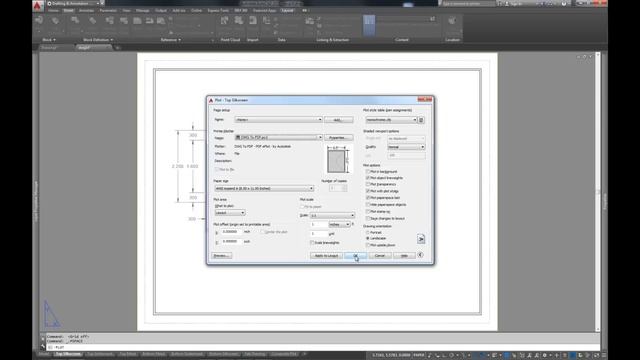Select Portrait drawing orientation
The image size is (640, 360).
pyautogui.click(x=368, y=232)
